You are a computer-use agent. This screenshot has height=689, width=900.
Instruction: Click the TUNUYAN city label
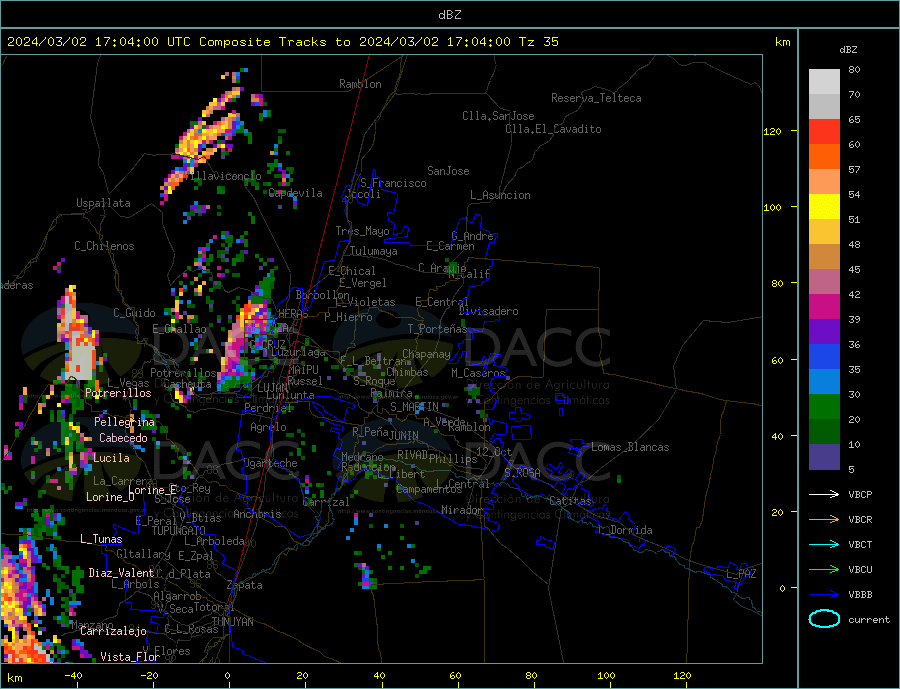pyautogui.click(x=232, y=622)
